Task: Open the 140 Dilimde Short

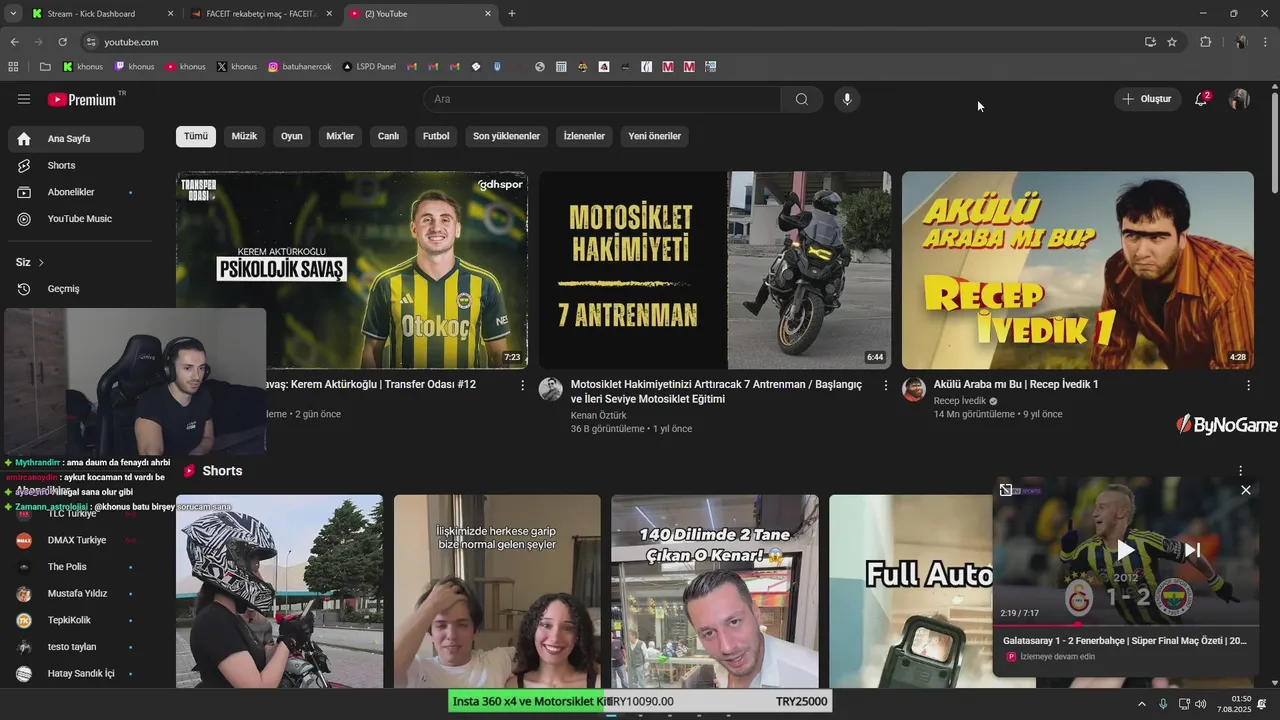Action: pyautogui.click(x=715, y=591)
